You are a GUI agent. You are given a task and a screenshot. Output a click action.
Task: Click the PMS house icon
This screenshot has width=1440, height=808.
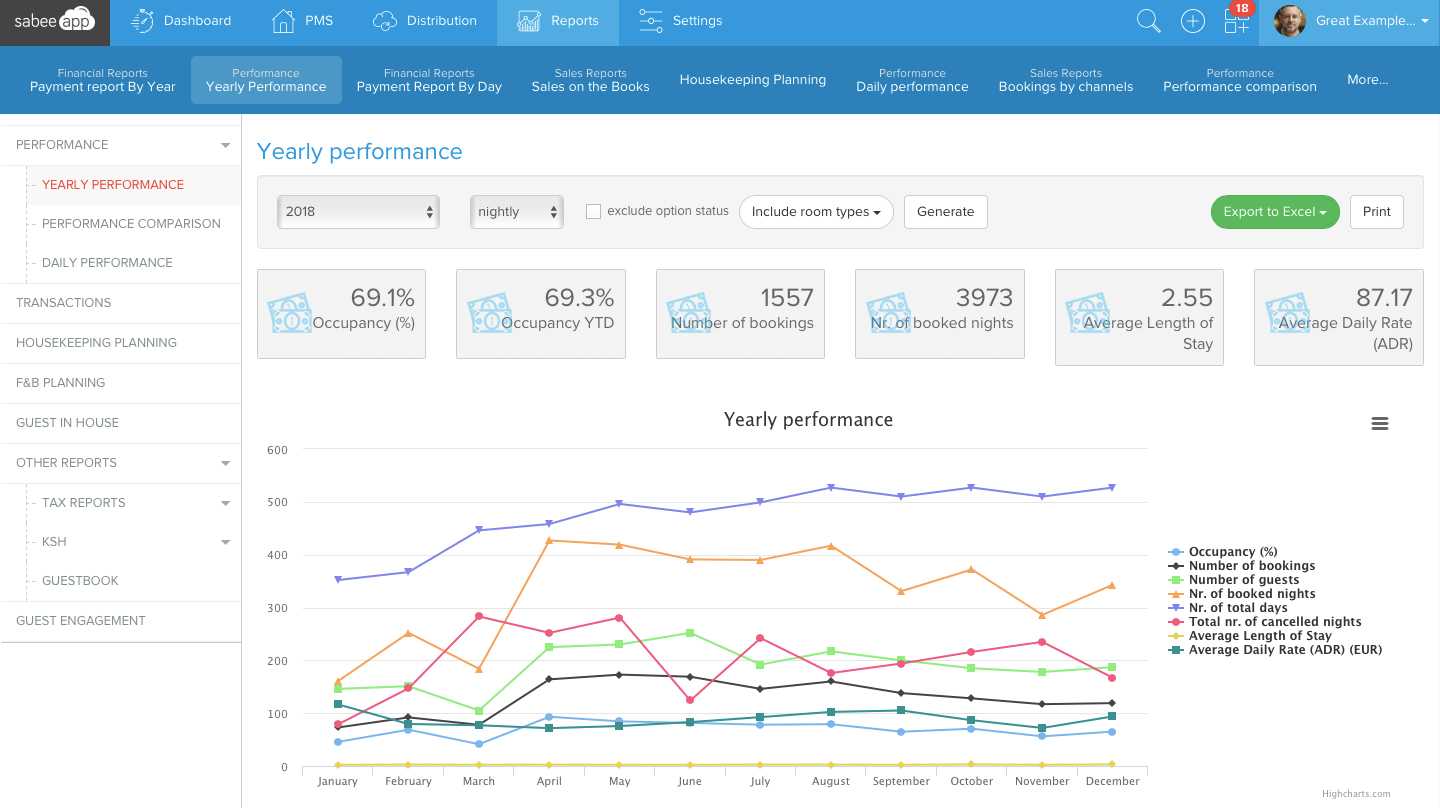tap(284, 21)
